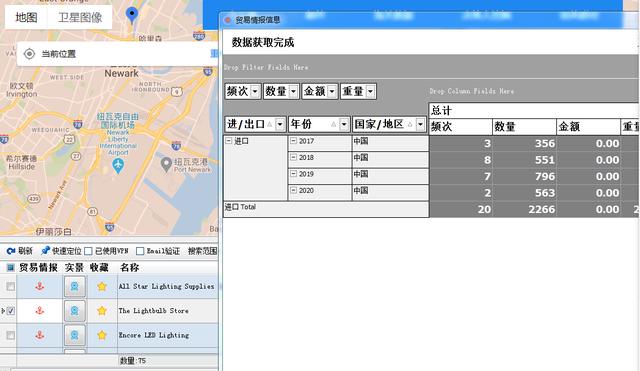640x371 pixels.
Task: Click the red dot in 贸易情报信息 title bar
Action: click(x=228, y=20)
